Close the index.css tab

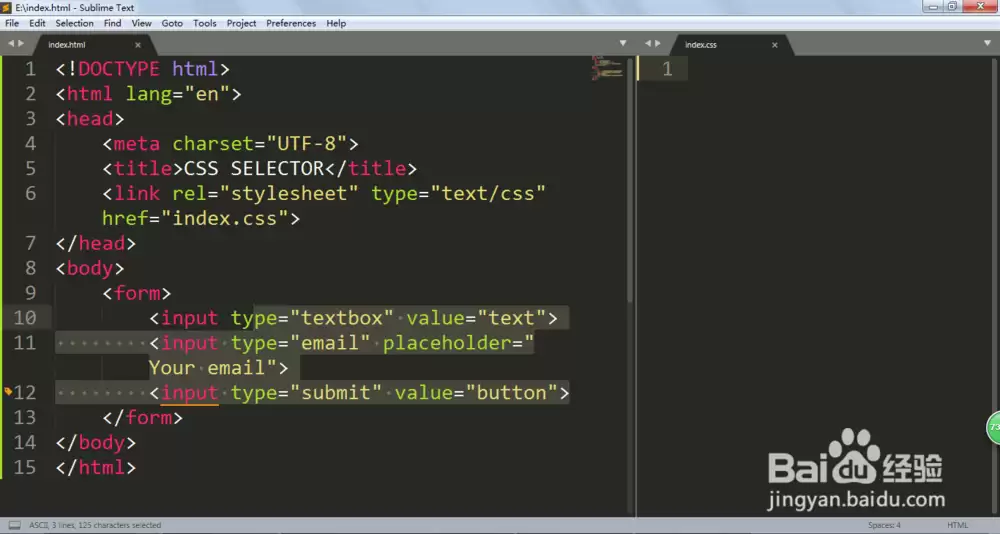pyautogui.click(x=775, y=45)
